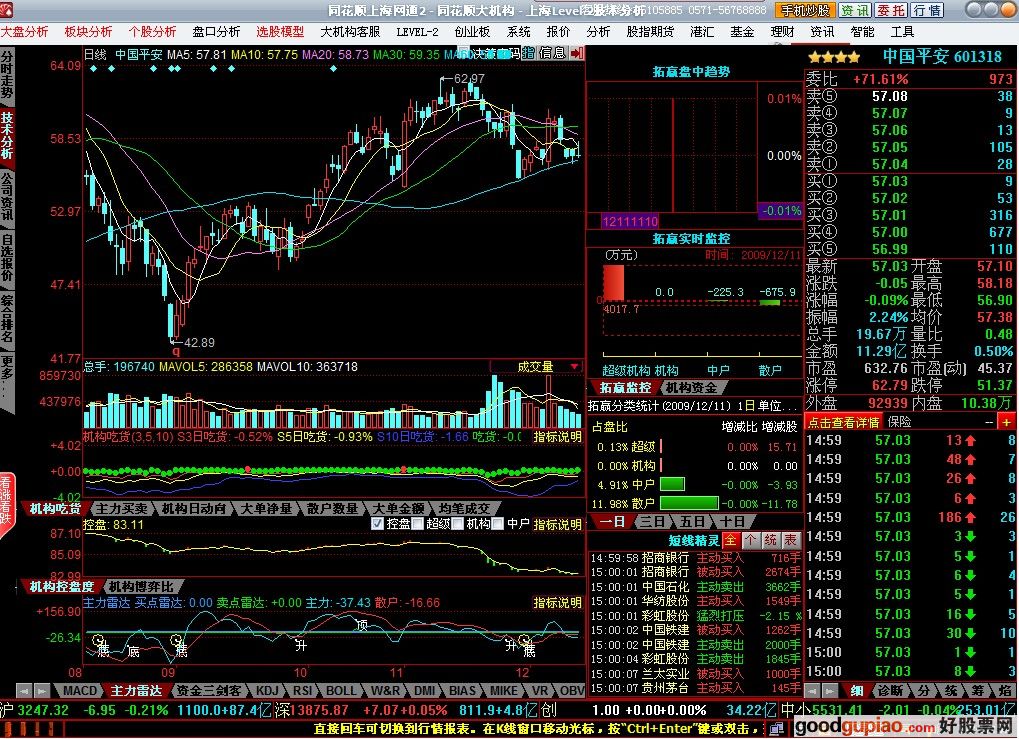
Task: Select the 统 filter in 短线精灵
Action: (x=771, y=540)
